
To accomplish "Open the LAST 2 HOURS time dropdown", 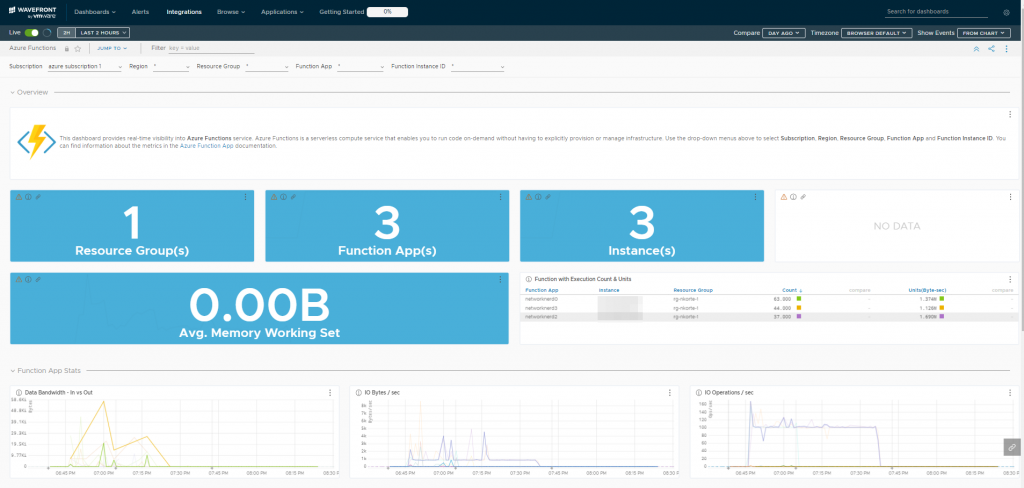I will point(103,33).
